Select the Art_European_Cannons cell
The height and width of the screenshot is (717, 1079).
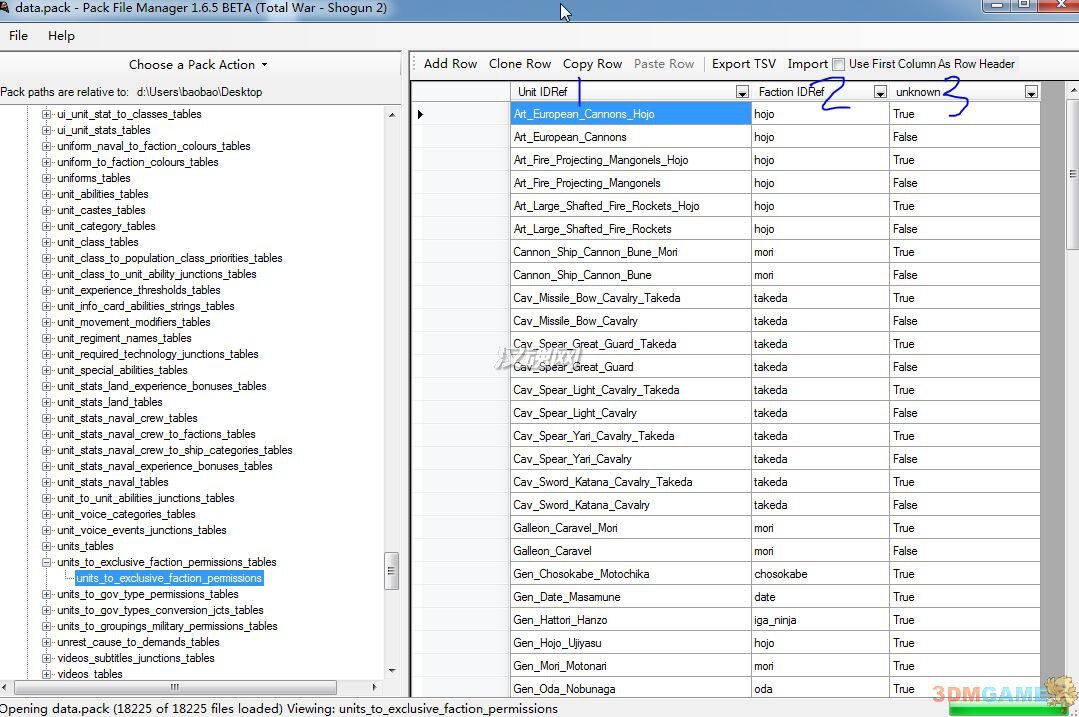pyautogui.click(x=630, y=137)
